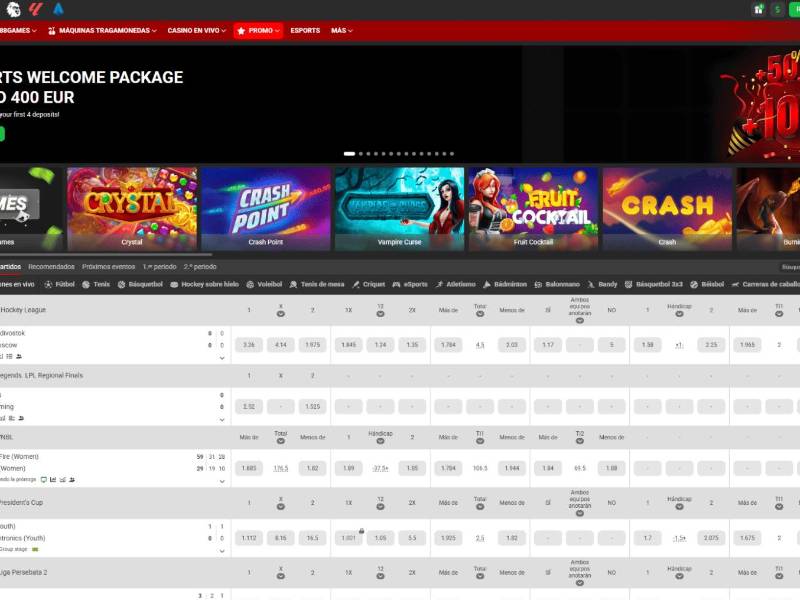Select the first banner carousel indicator
This screenshot has width=800, height=600.
click(349, 154)
